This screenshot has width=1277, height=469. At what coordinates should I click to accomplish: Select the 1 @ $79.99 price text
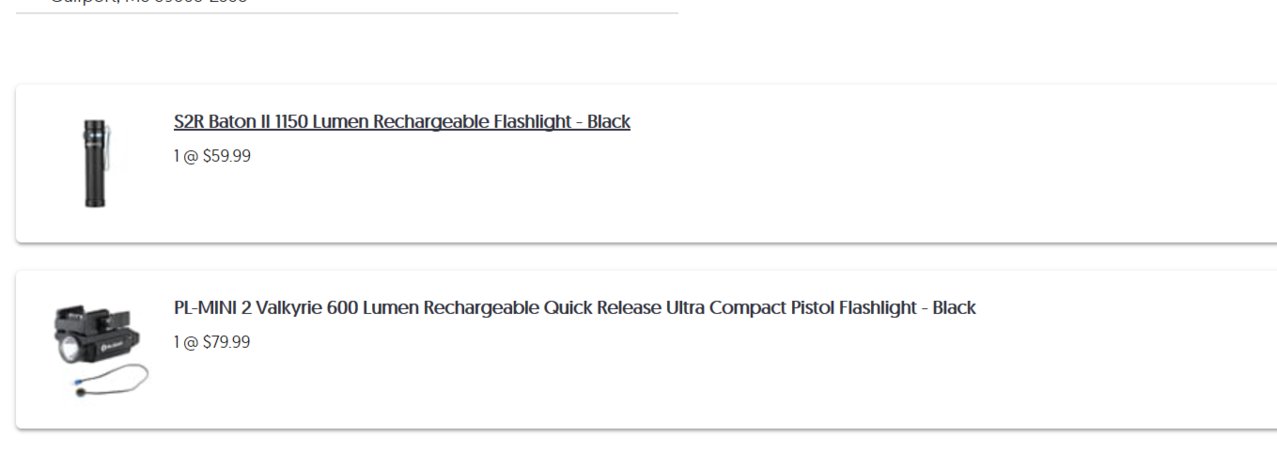[x=212, y=342]
